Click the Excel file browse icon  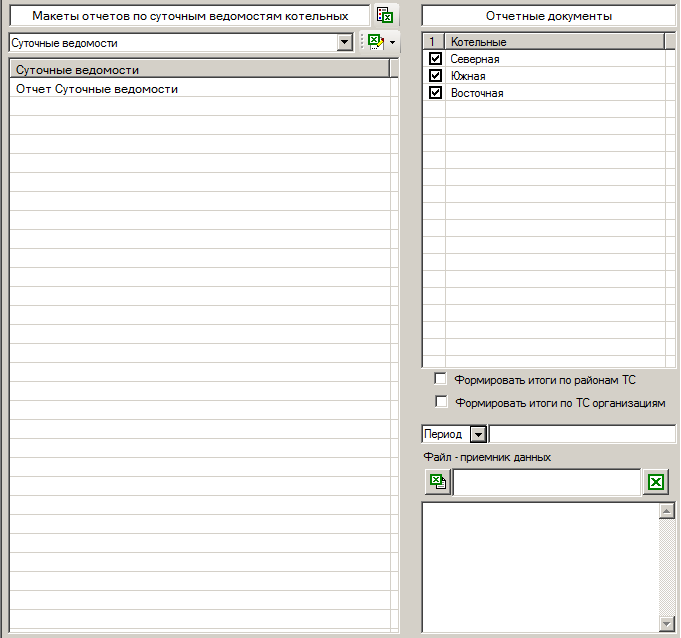point(436,482)
